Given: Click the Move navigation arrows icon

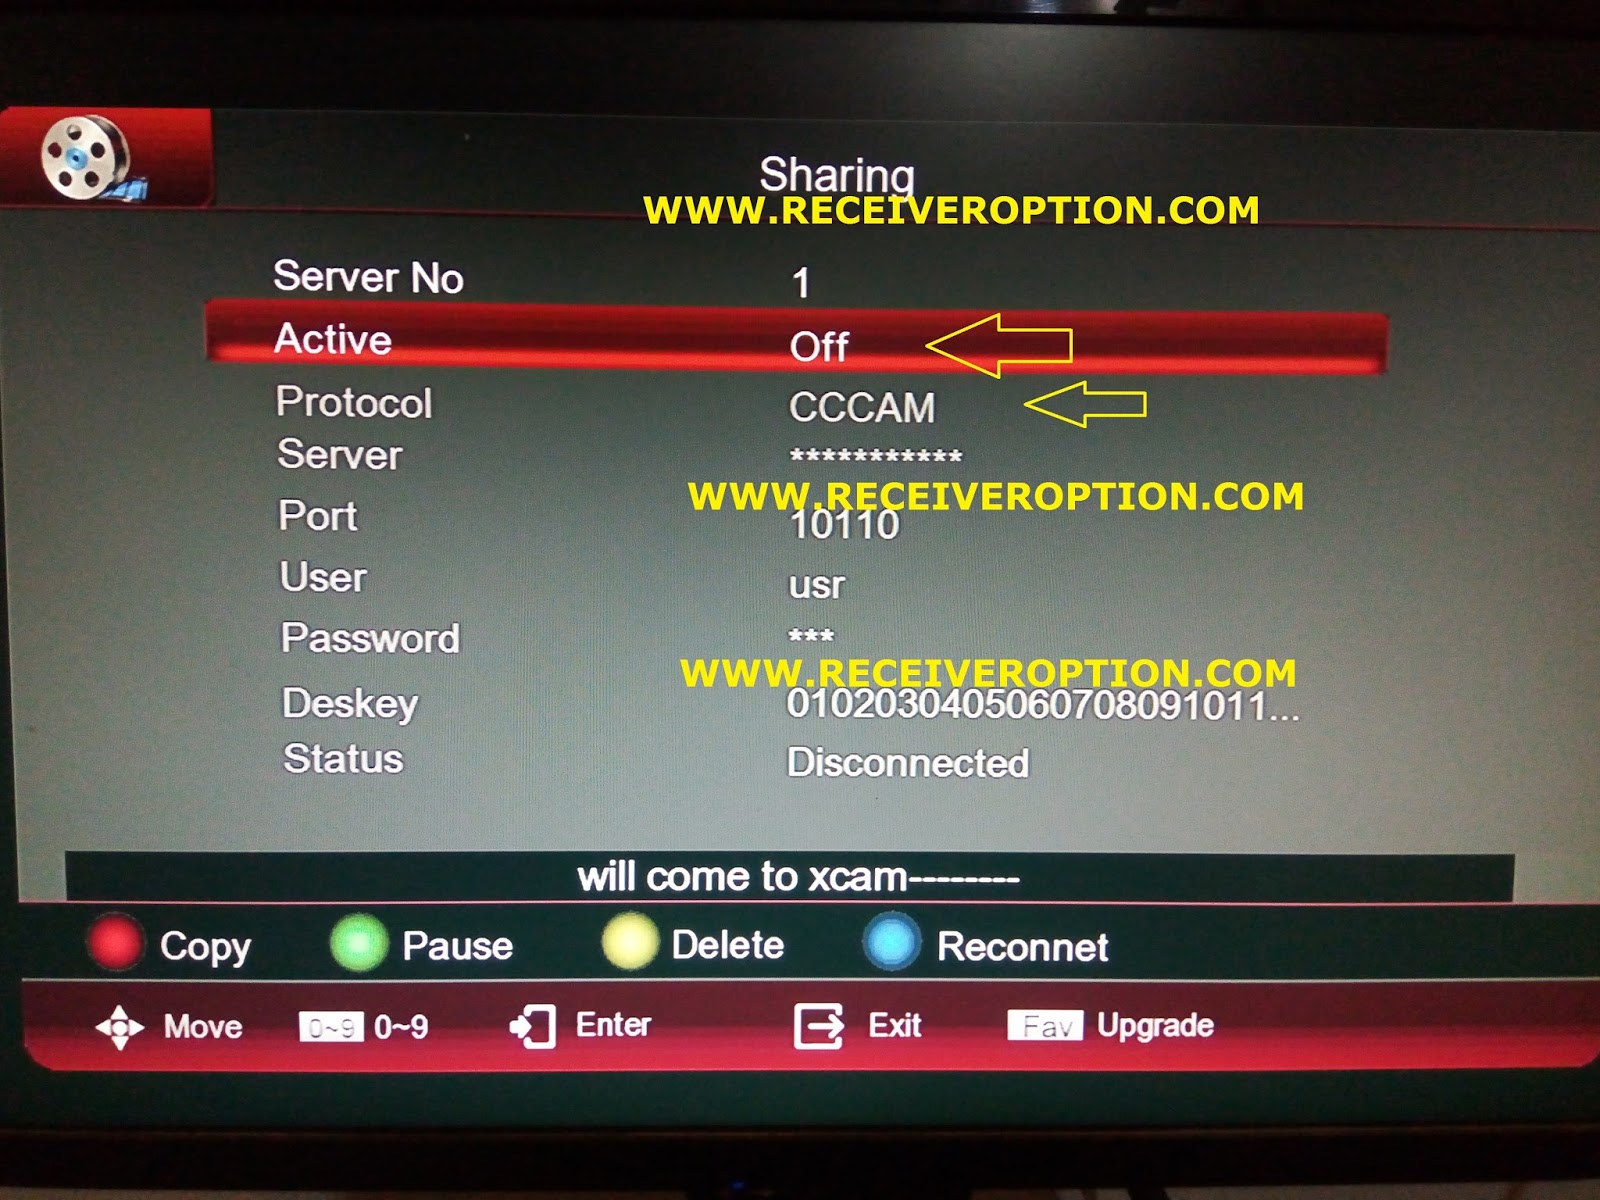Looking at the screenshot, I should 120,1025.
